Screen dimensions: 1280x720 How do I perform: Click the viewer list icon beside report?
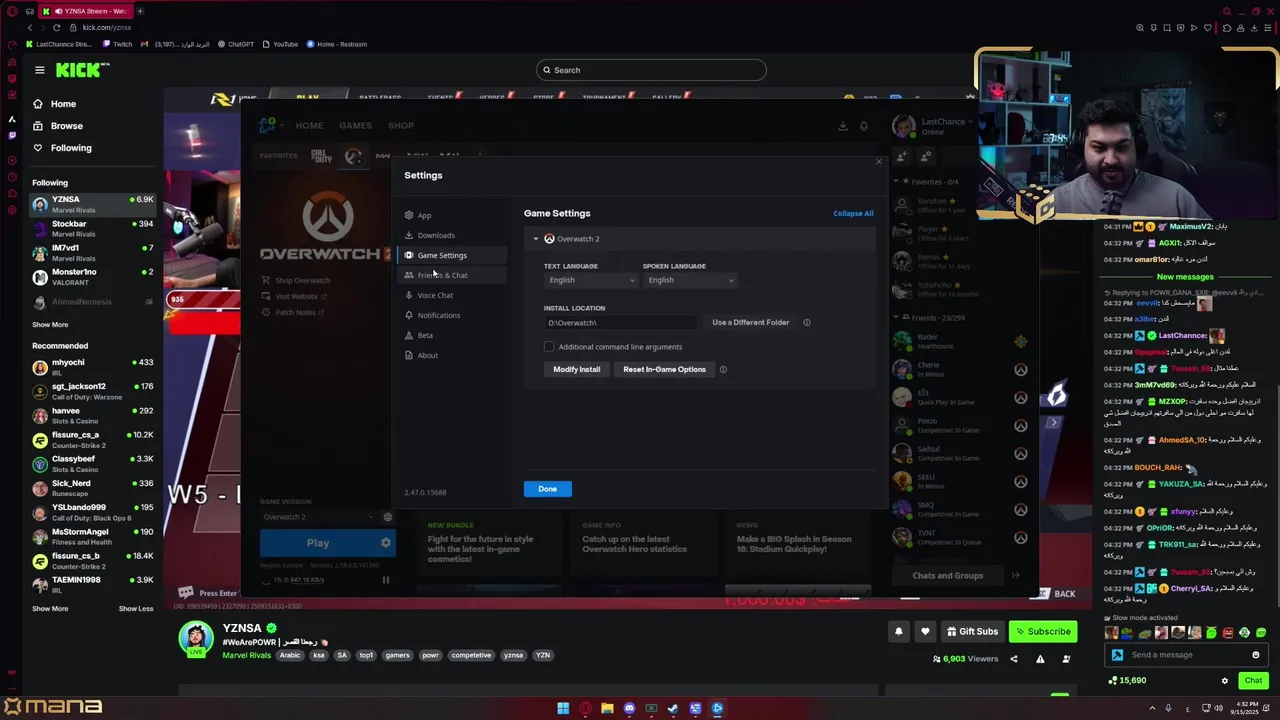click(x=1066, y=659)
